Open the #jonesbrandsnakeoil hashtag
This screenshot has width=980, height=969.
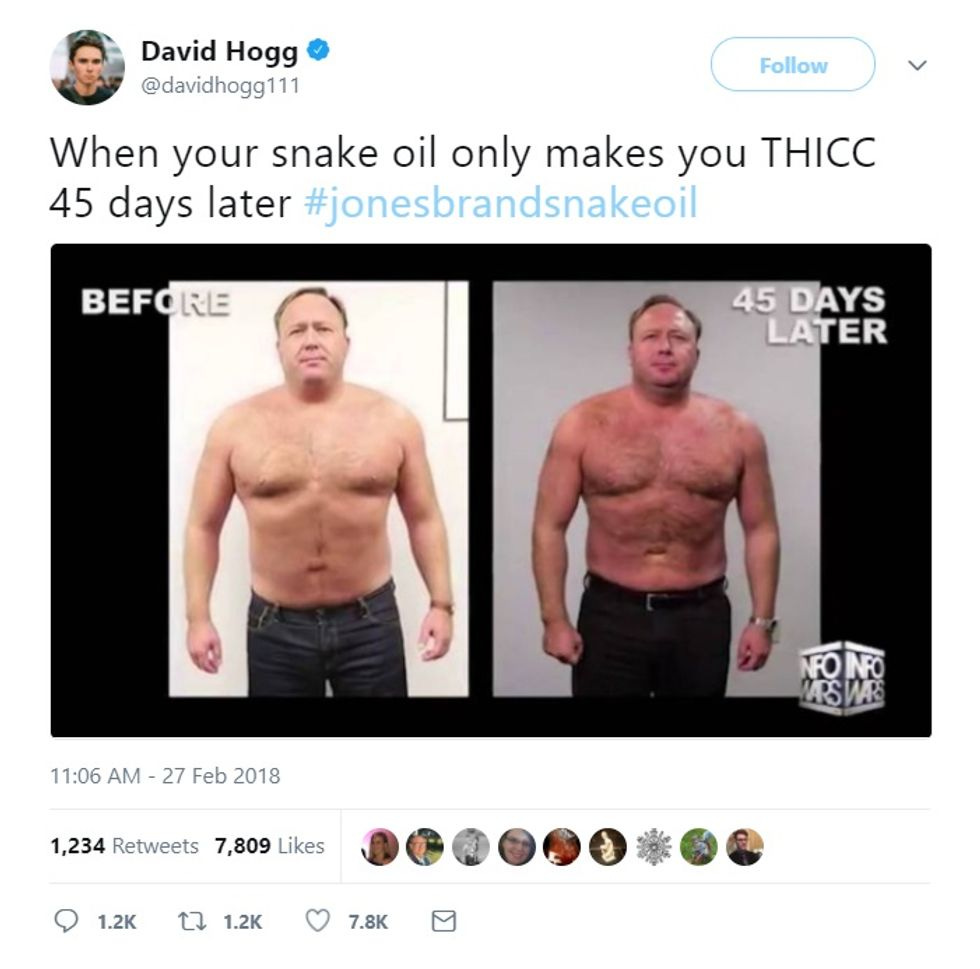tap(501, 203)
